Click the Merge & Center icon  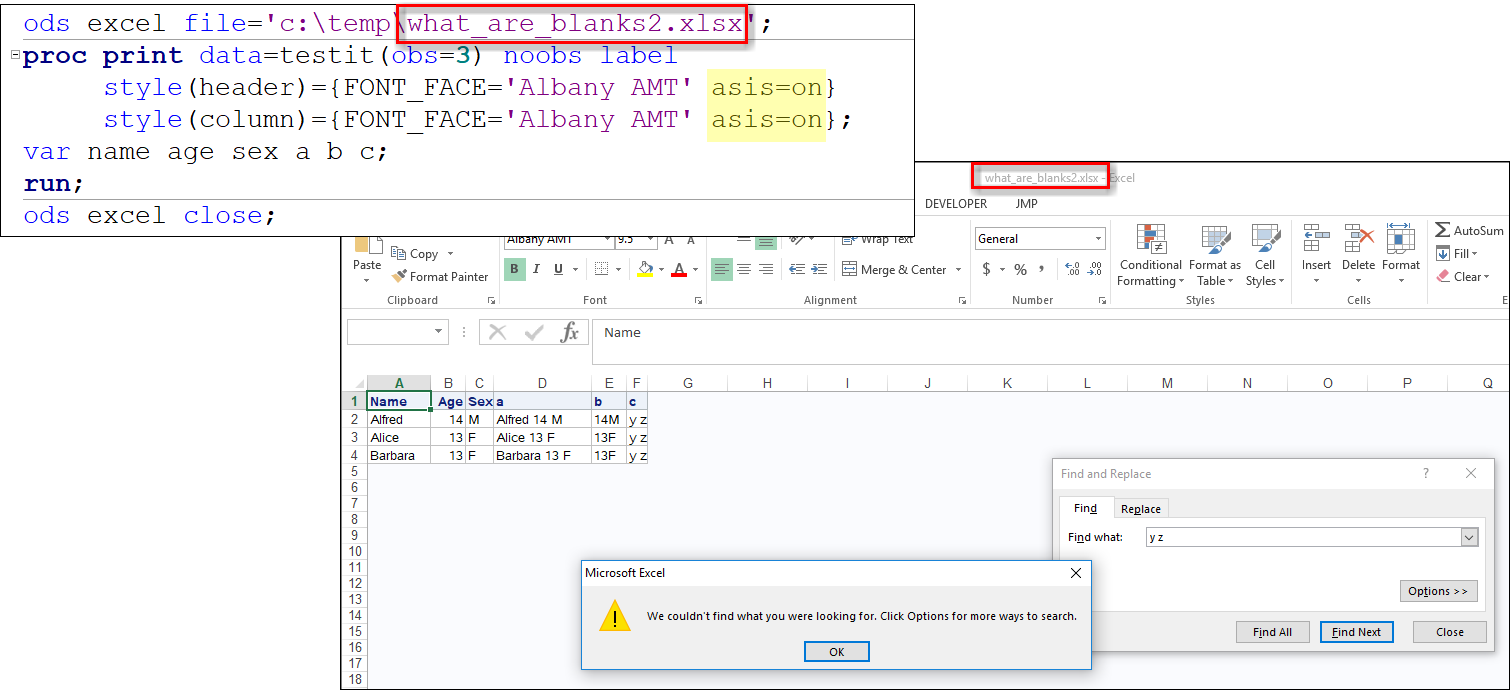(895, 270)
